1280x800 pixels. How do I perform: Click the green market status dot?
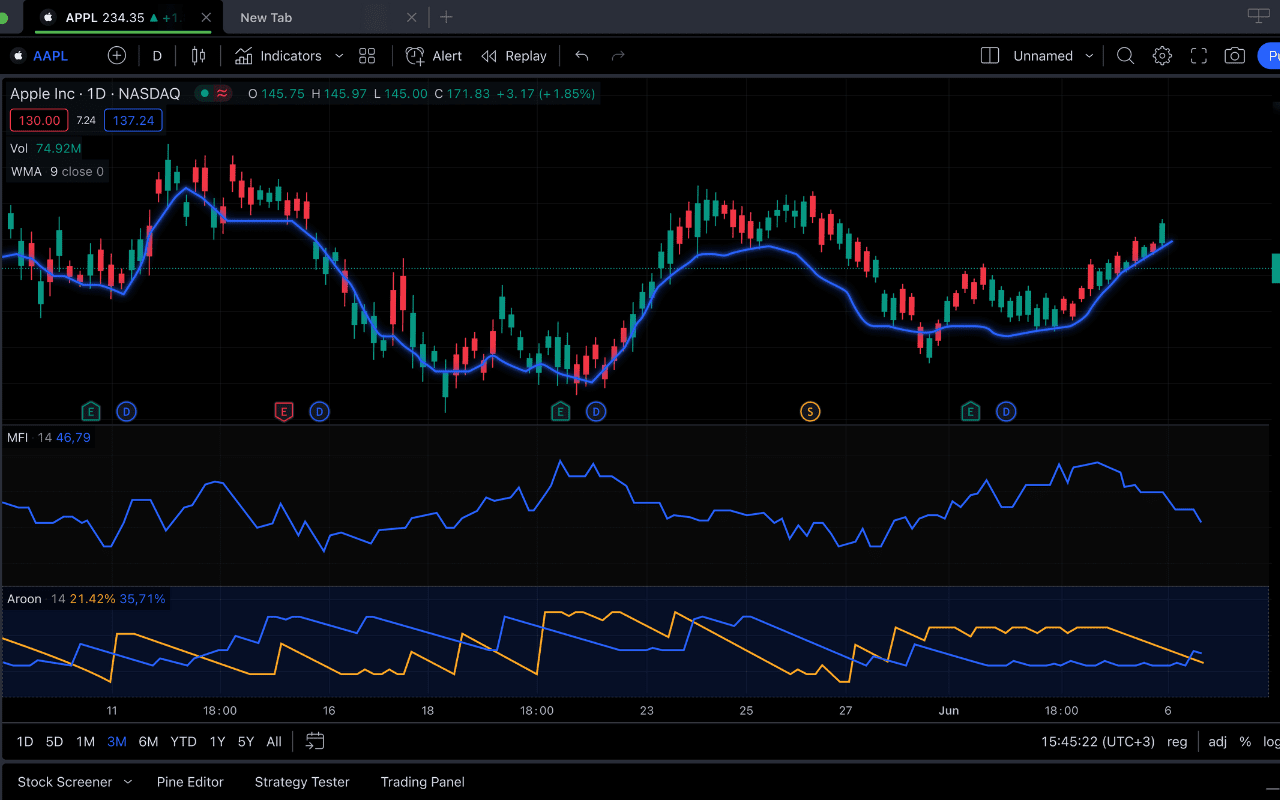tap(204, 93)
